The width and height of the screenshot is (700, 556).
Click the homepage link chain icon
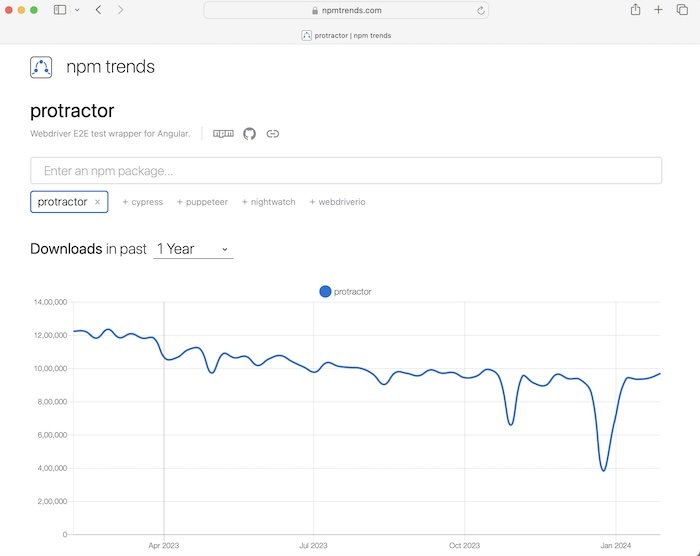coord(272,133)
